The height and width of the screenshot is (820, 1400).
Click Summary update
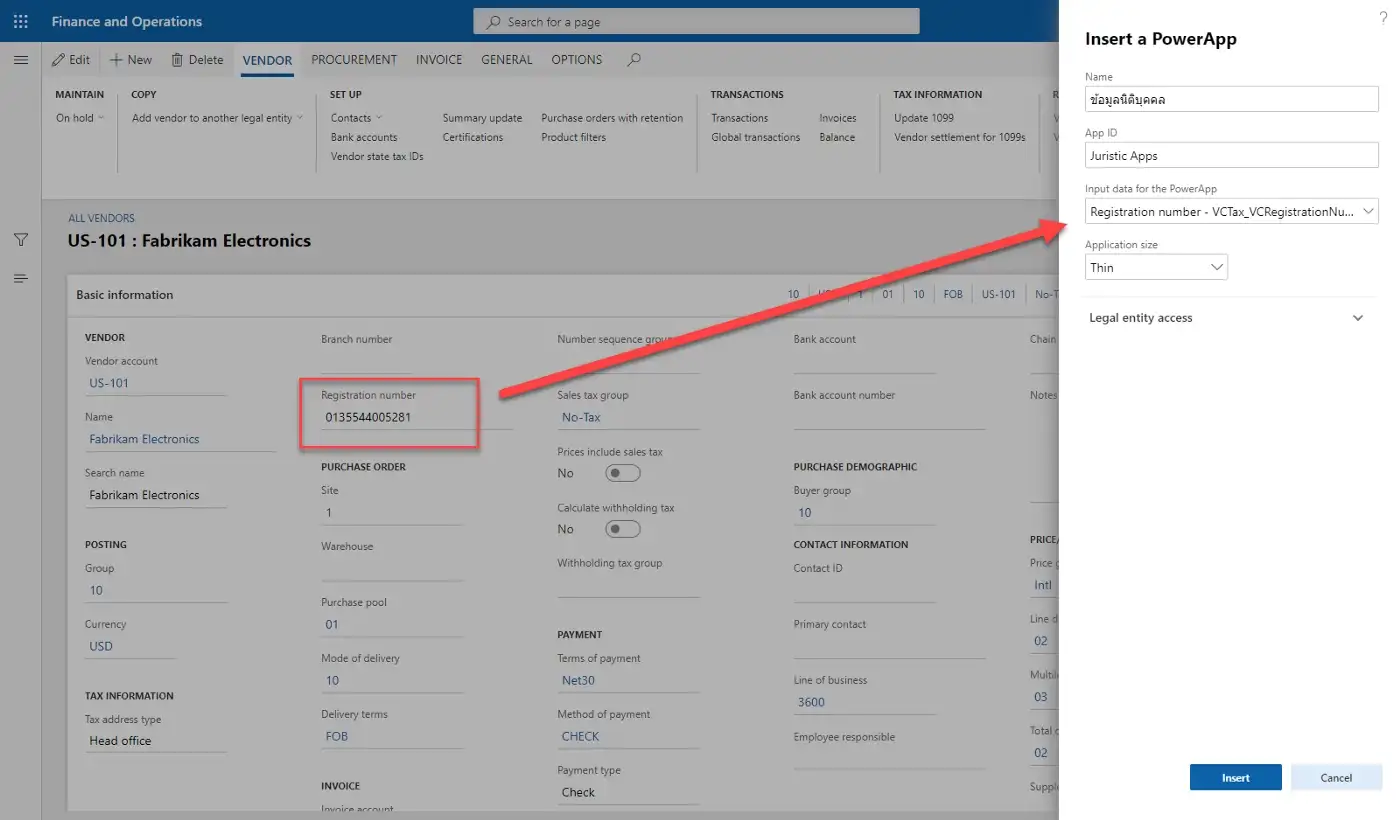482,118
